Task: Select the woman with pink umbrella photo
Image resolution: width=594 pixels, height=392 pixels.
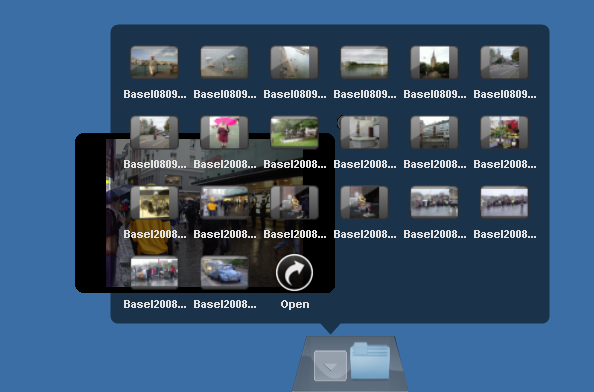Action: [224, 132]
